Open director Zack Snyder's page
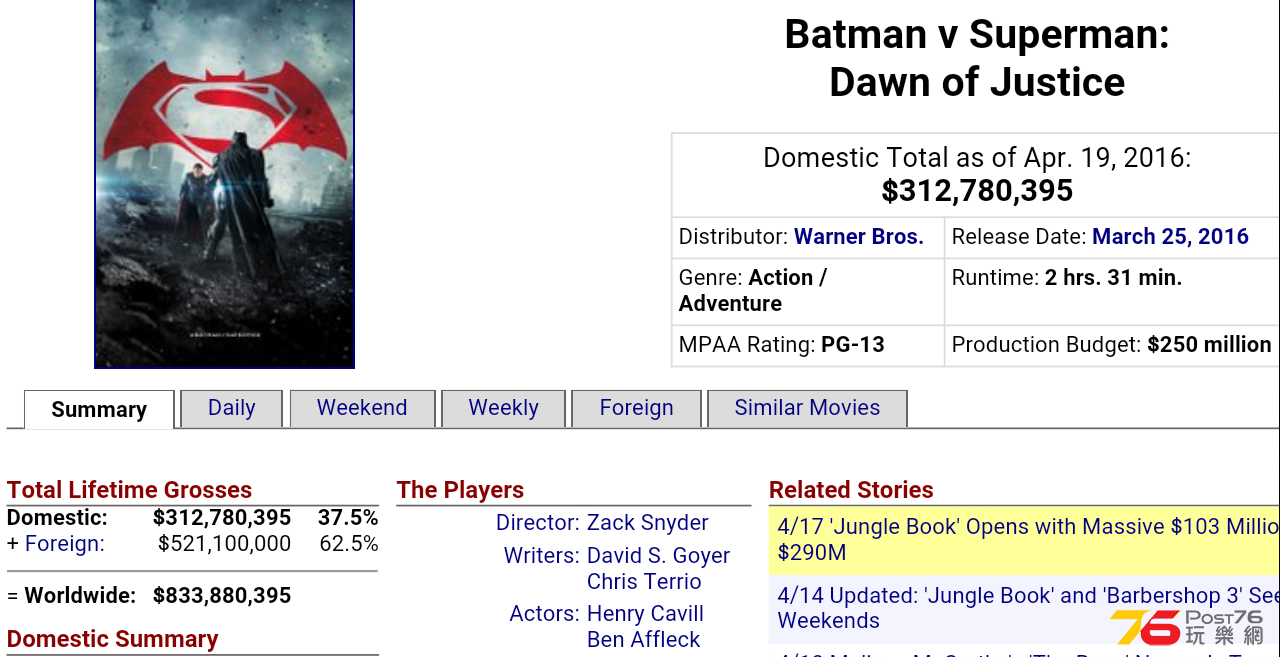Image resolution: width=1280 pixels, height=658 pixels. pos(648,523)
